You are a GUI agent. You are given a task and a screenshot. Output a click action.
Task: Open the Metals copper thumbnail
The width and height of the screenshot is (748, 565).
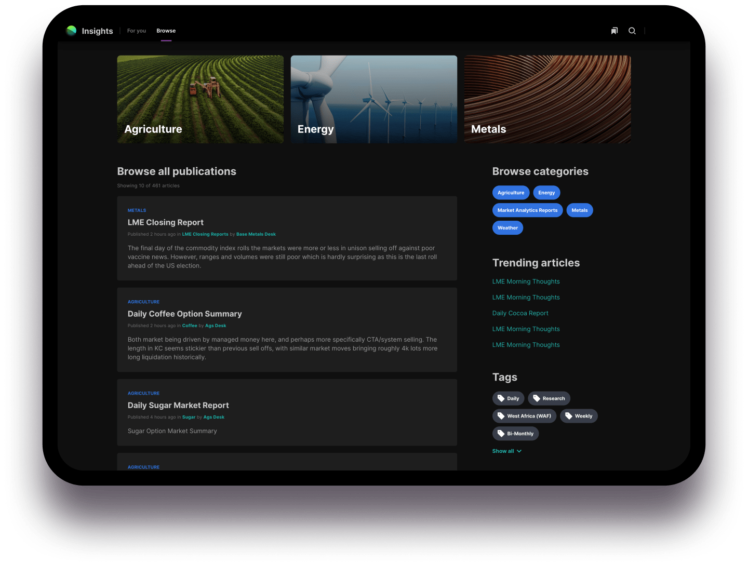pos(548,99)
